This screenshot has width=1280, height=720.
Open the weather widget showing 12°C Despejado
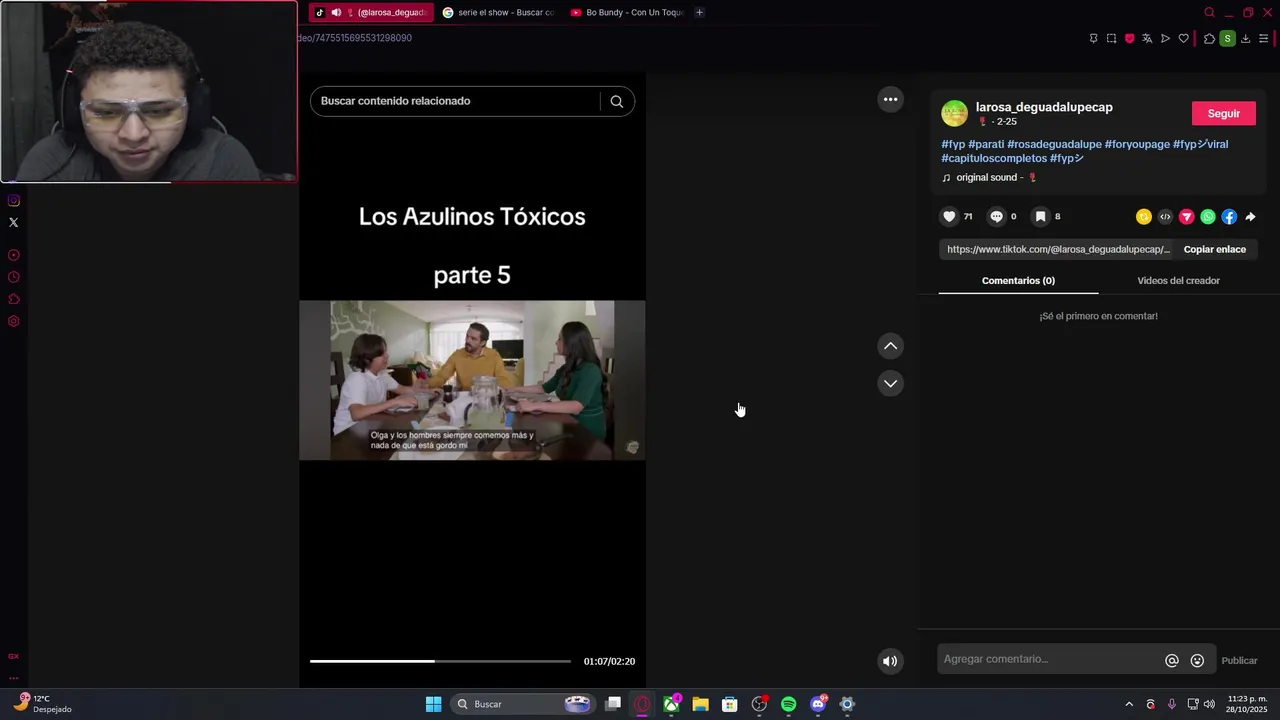click(x=40, y=704)
